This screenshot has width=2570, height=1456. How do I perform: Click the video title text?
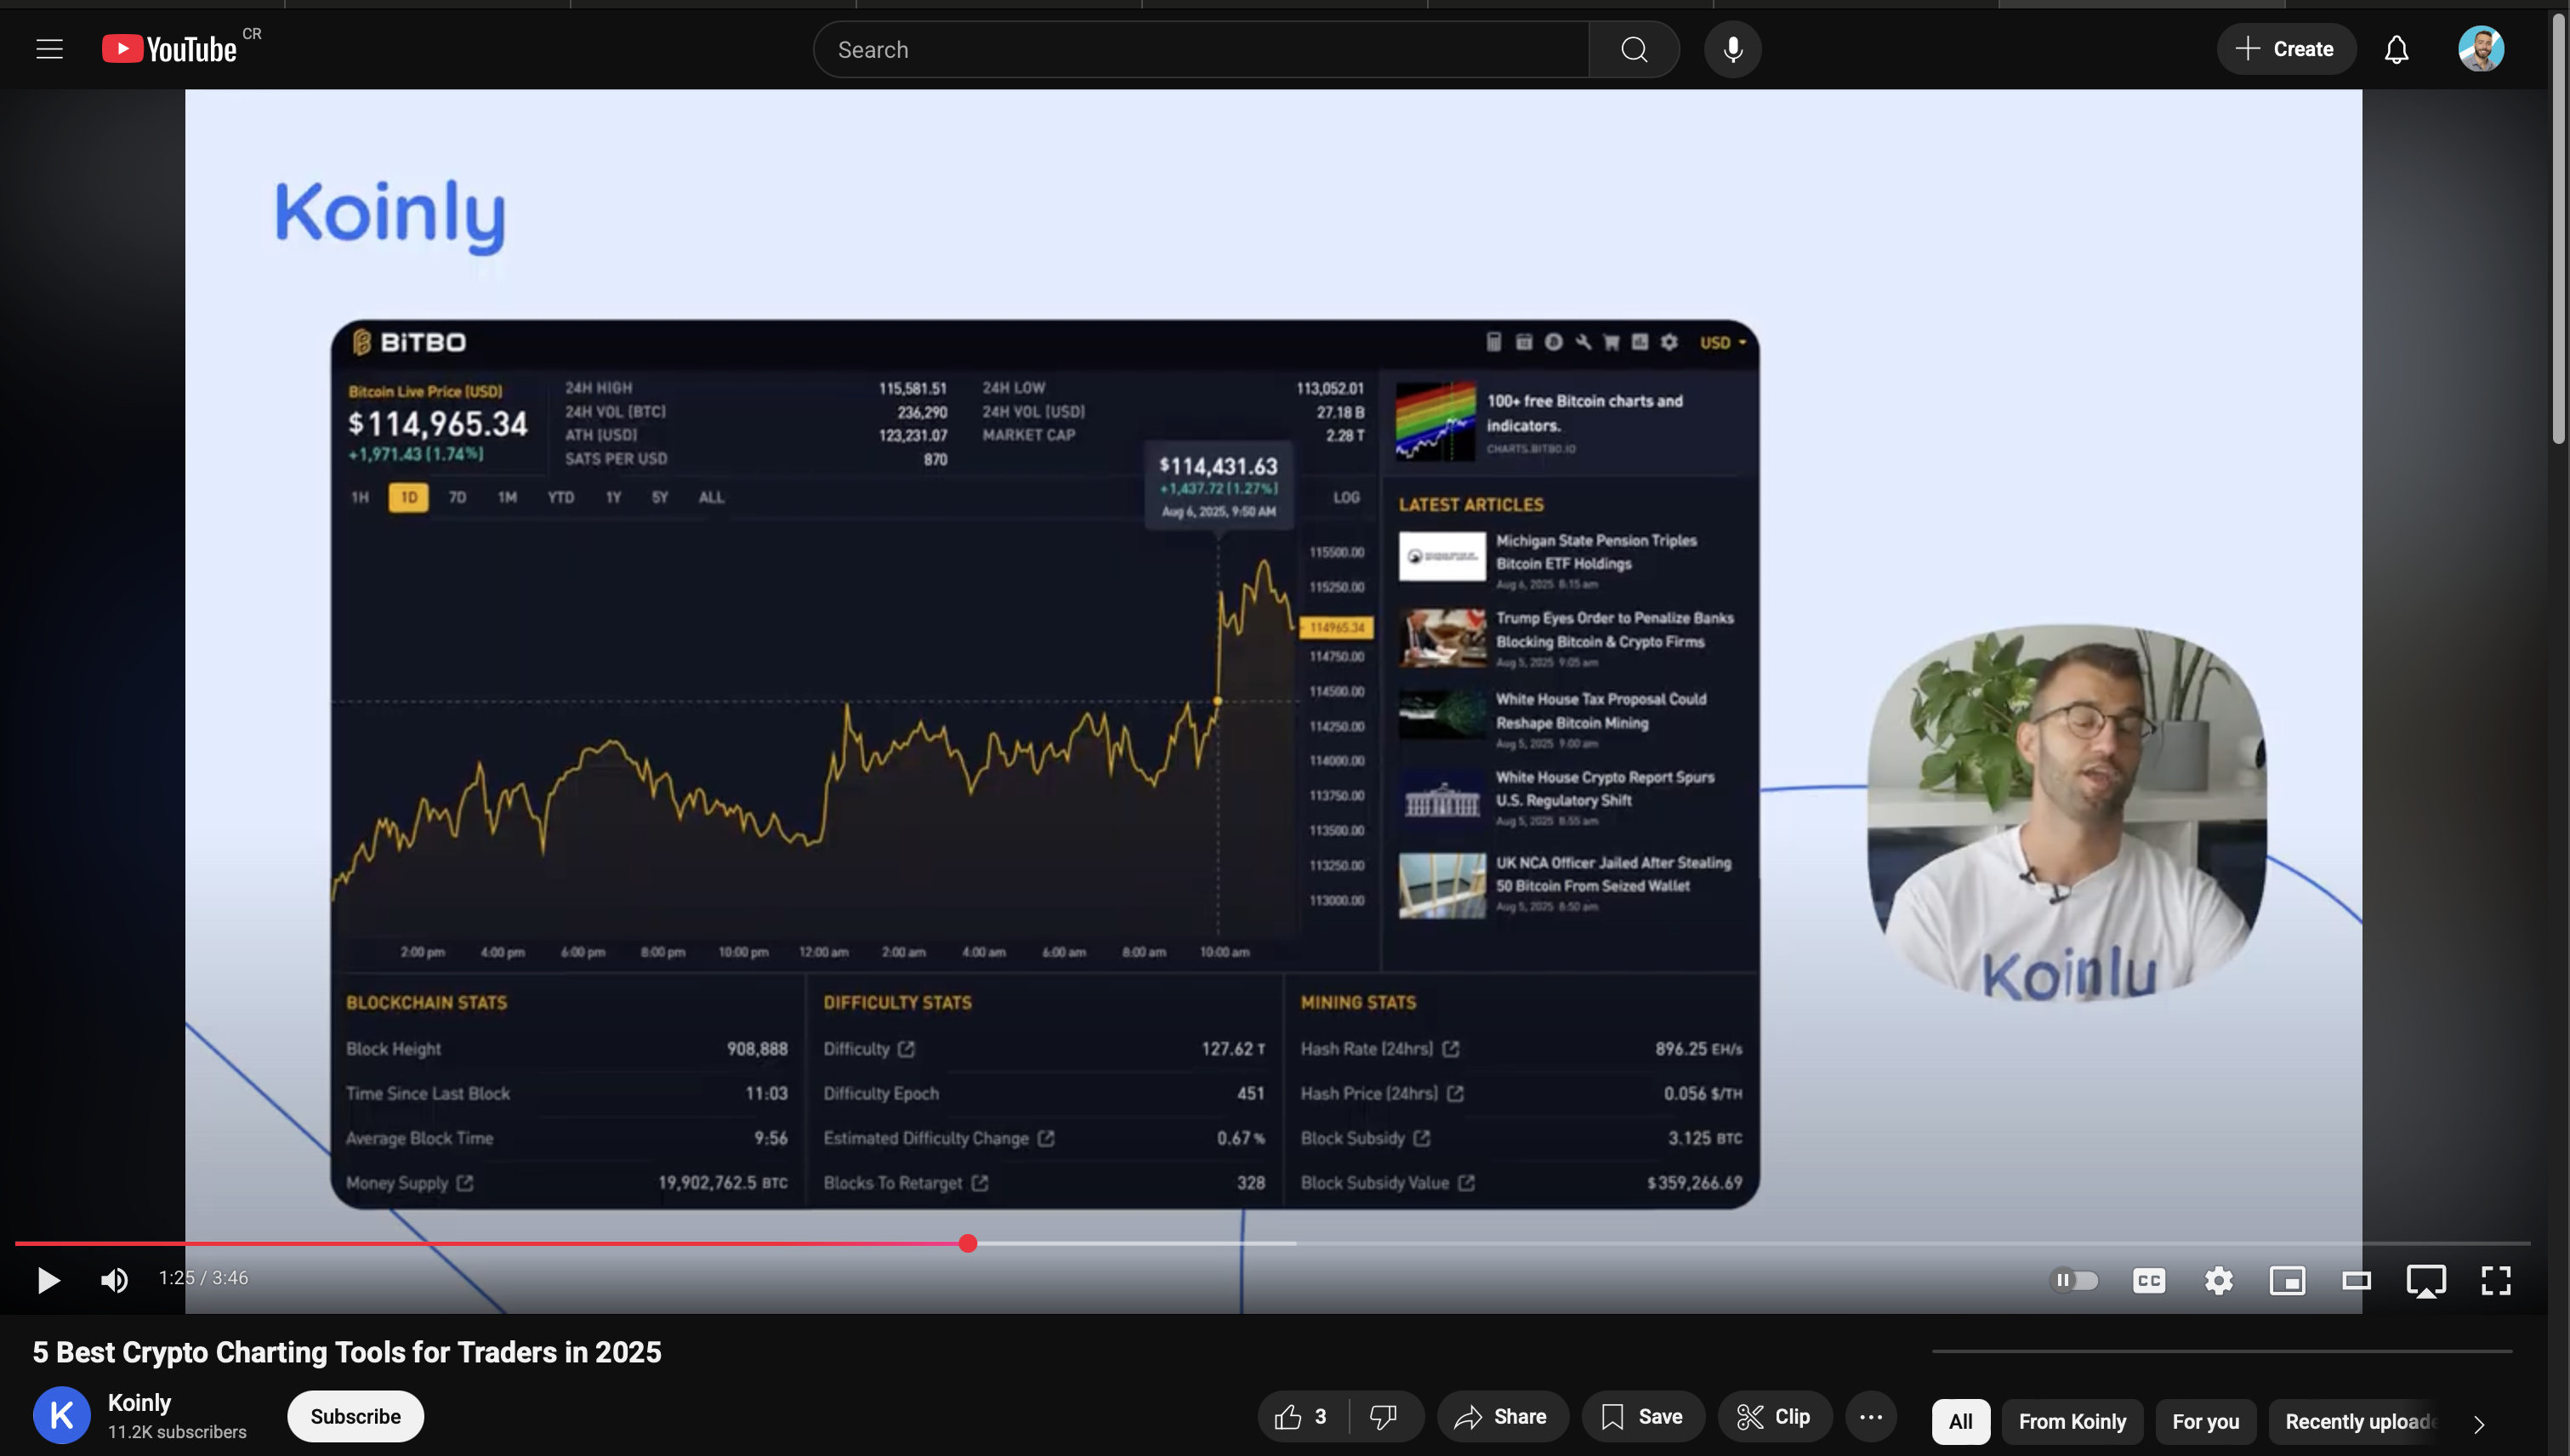[x=347, y=1352]
